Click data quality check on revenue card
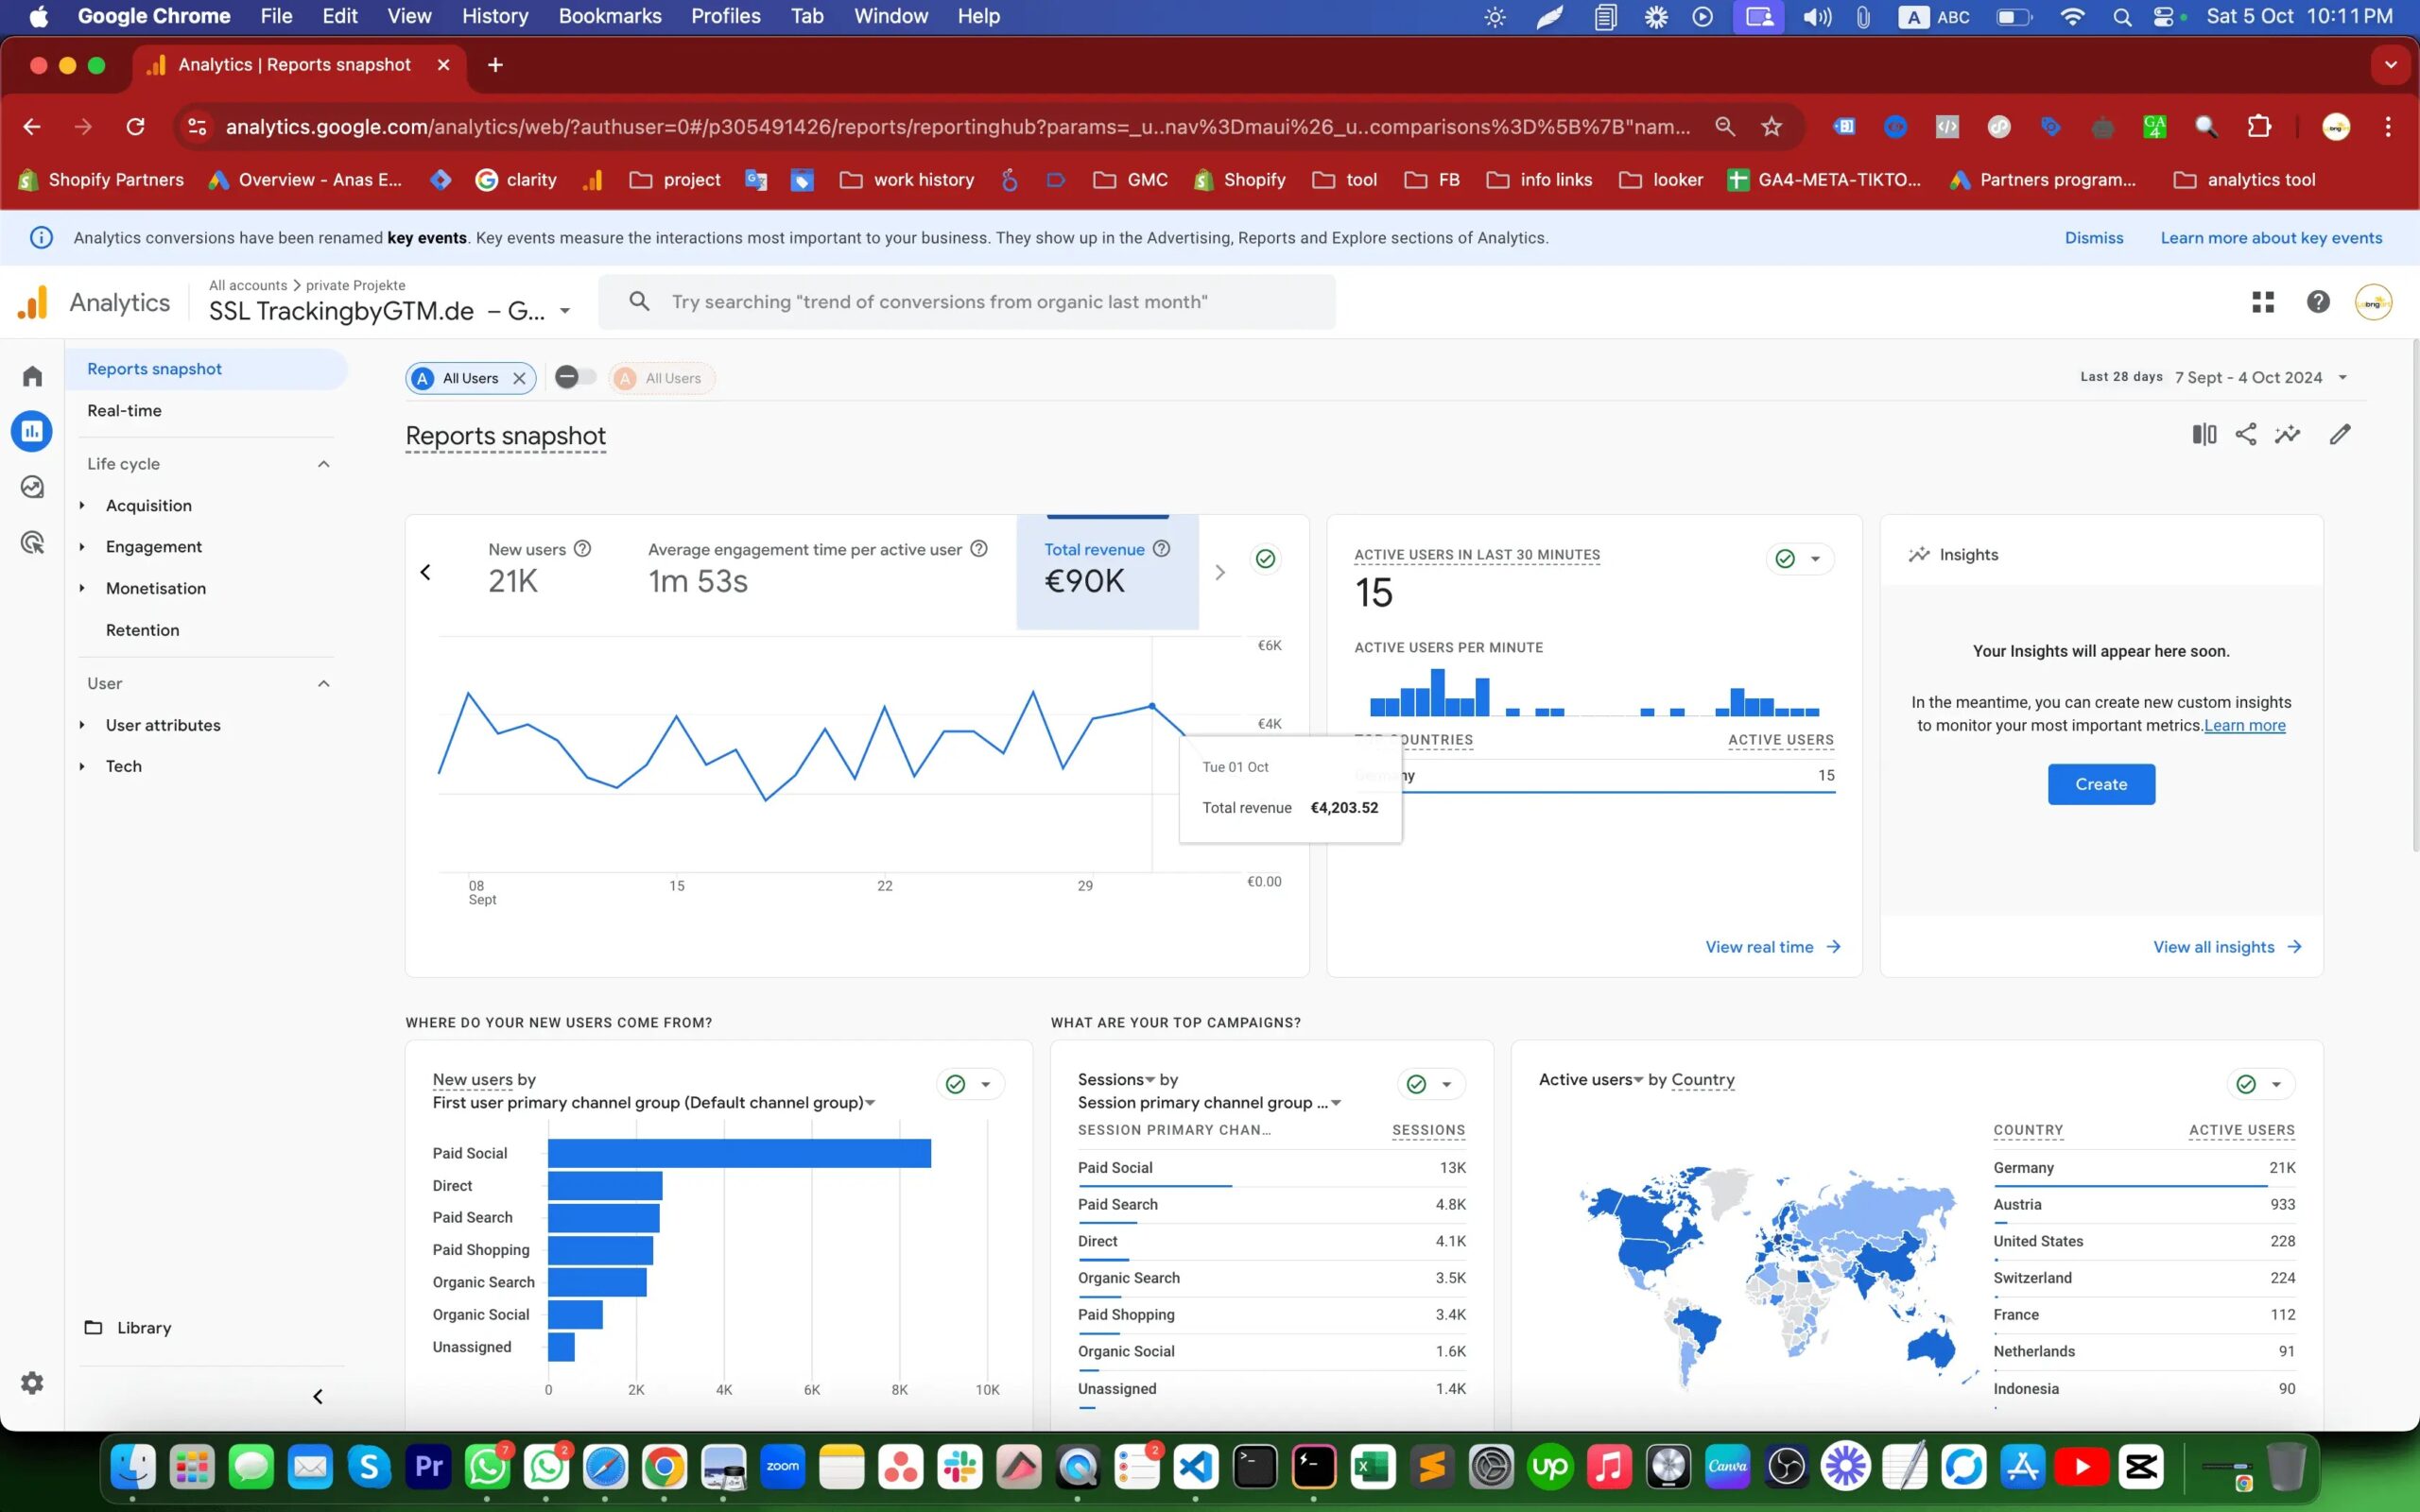 click(1265, 558)
